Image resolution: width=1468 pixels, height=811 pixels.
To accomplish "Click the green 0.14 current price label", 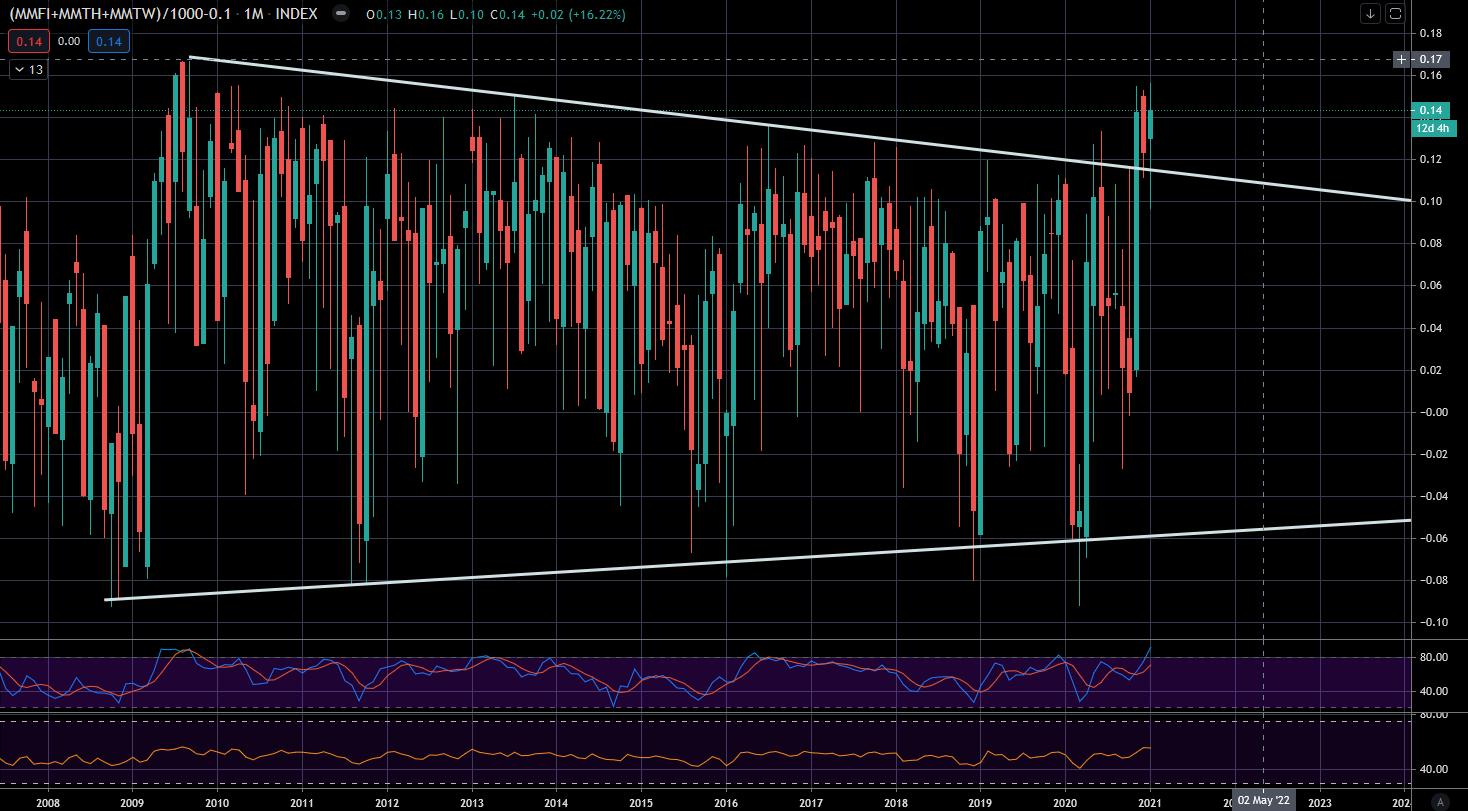I will 1429,110.
